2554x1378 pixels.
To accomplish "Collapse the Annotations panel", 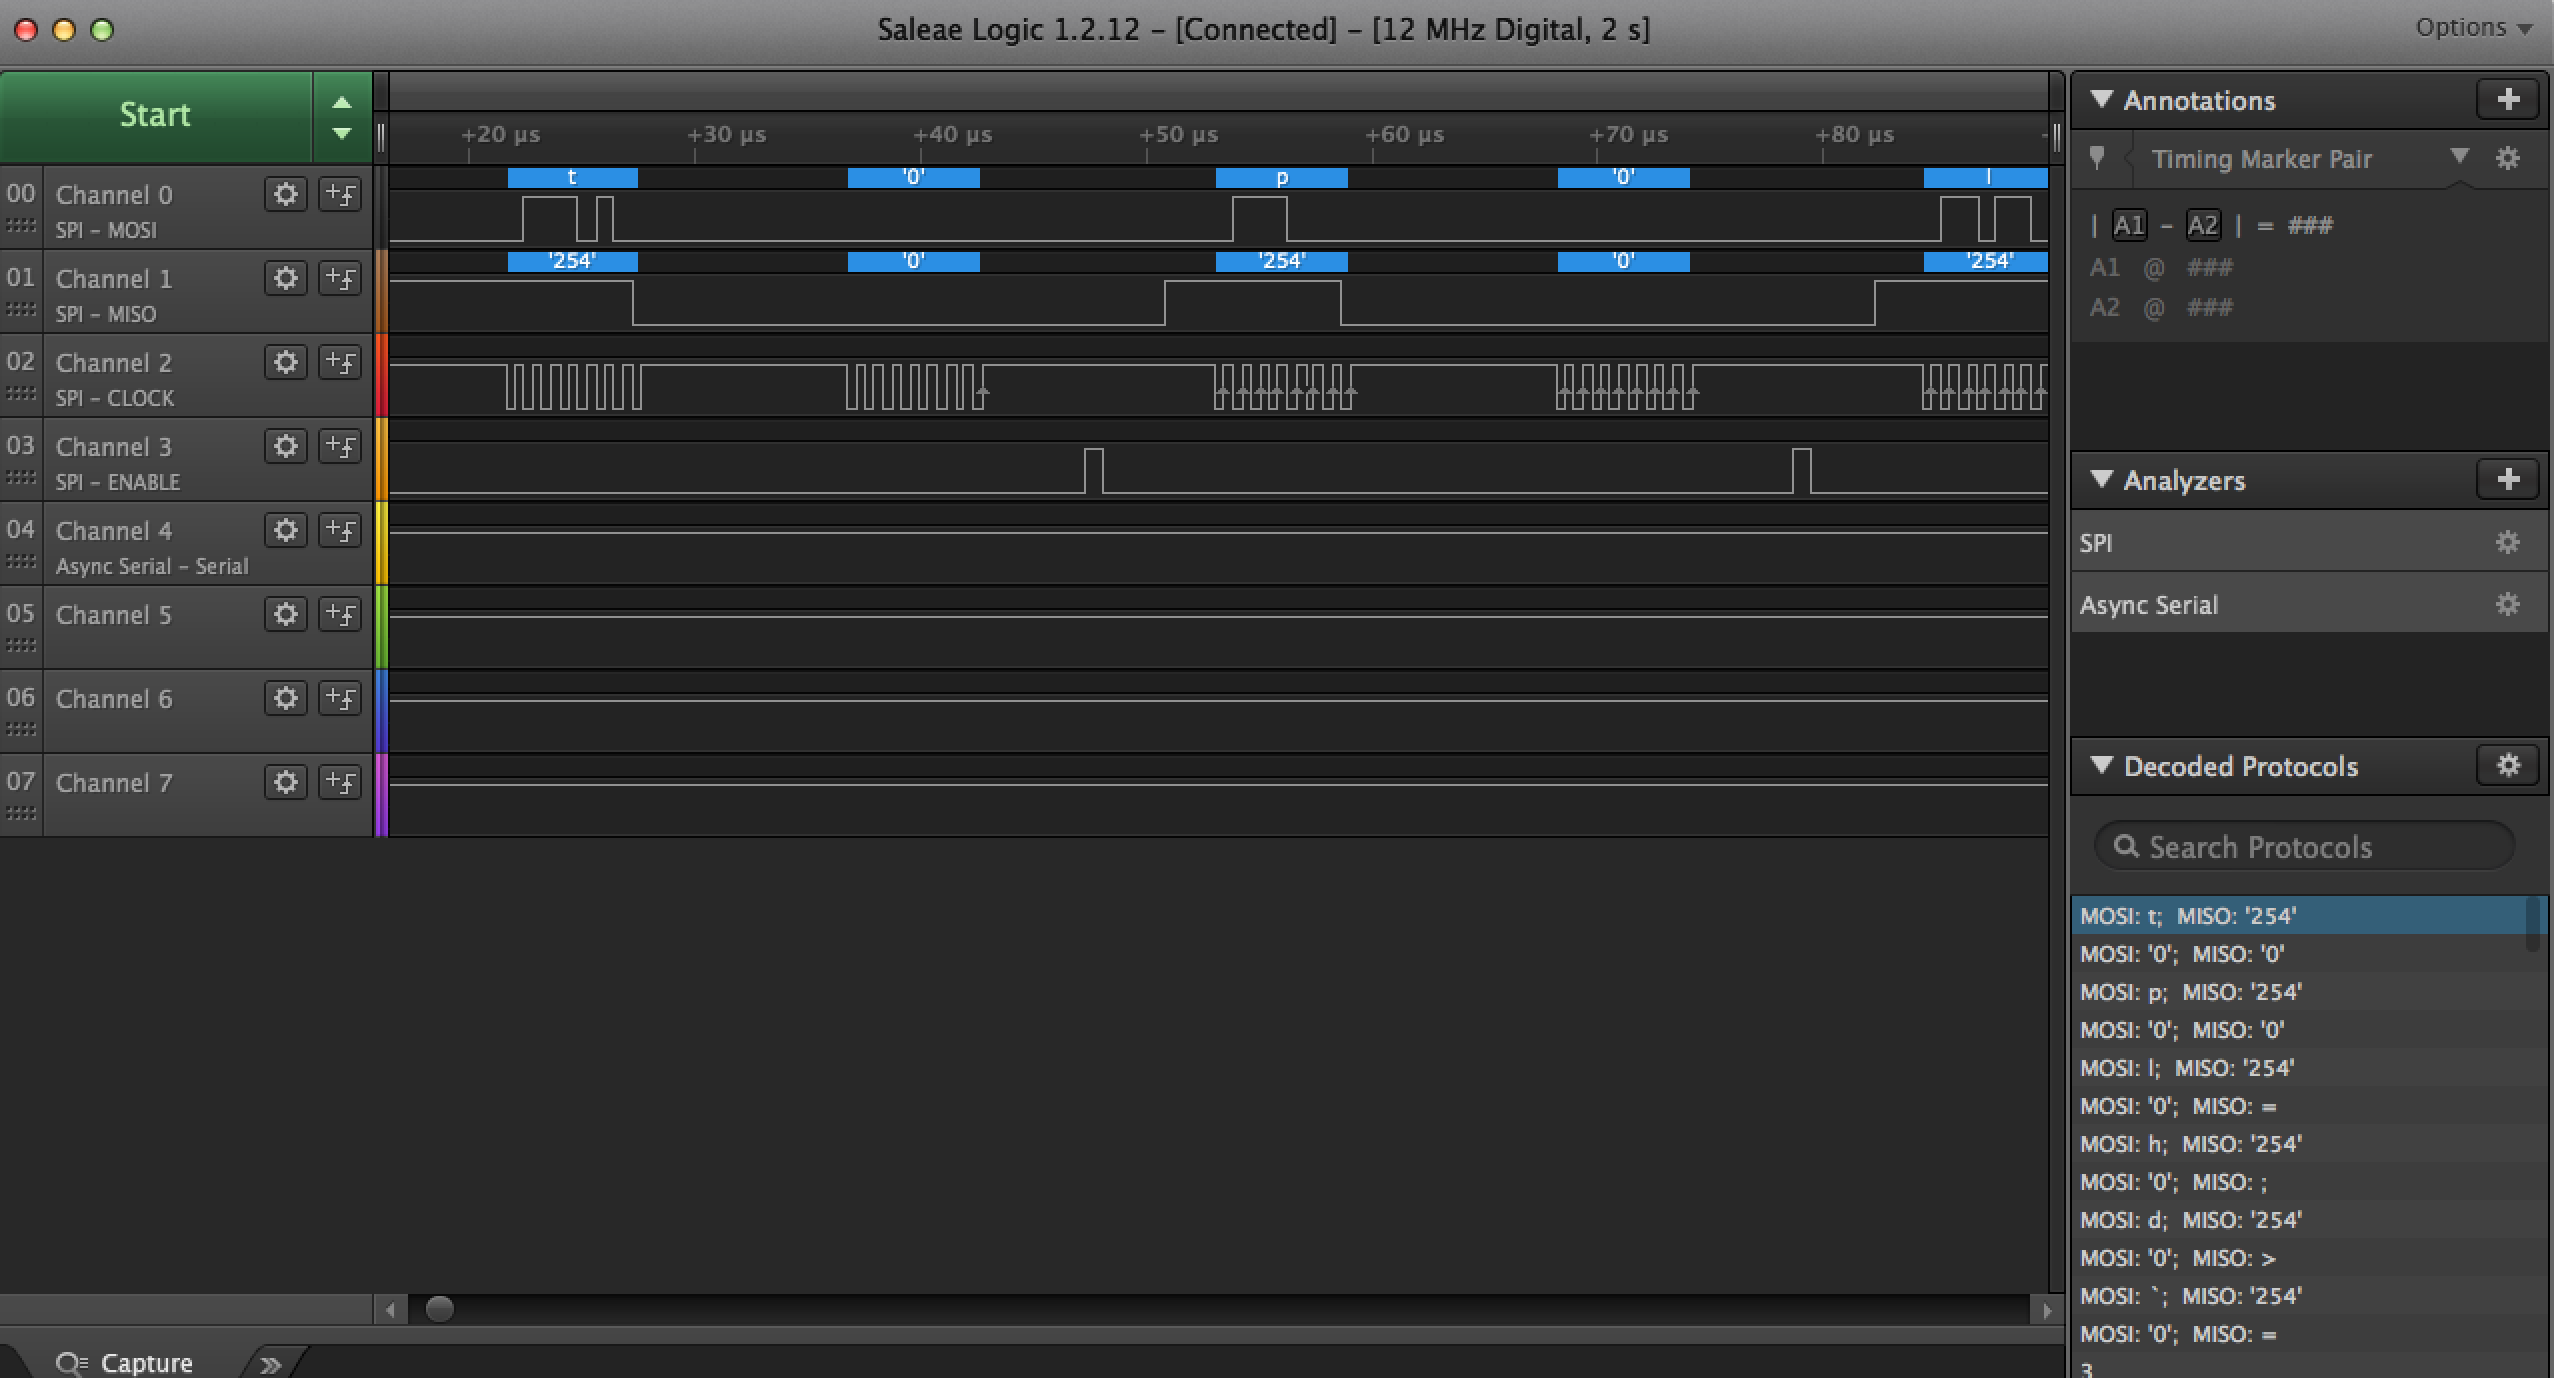I will pyautogui.click(x=2101, y=100).
